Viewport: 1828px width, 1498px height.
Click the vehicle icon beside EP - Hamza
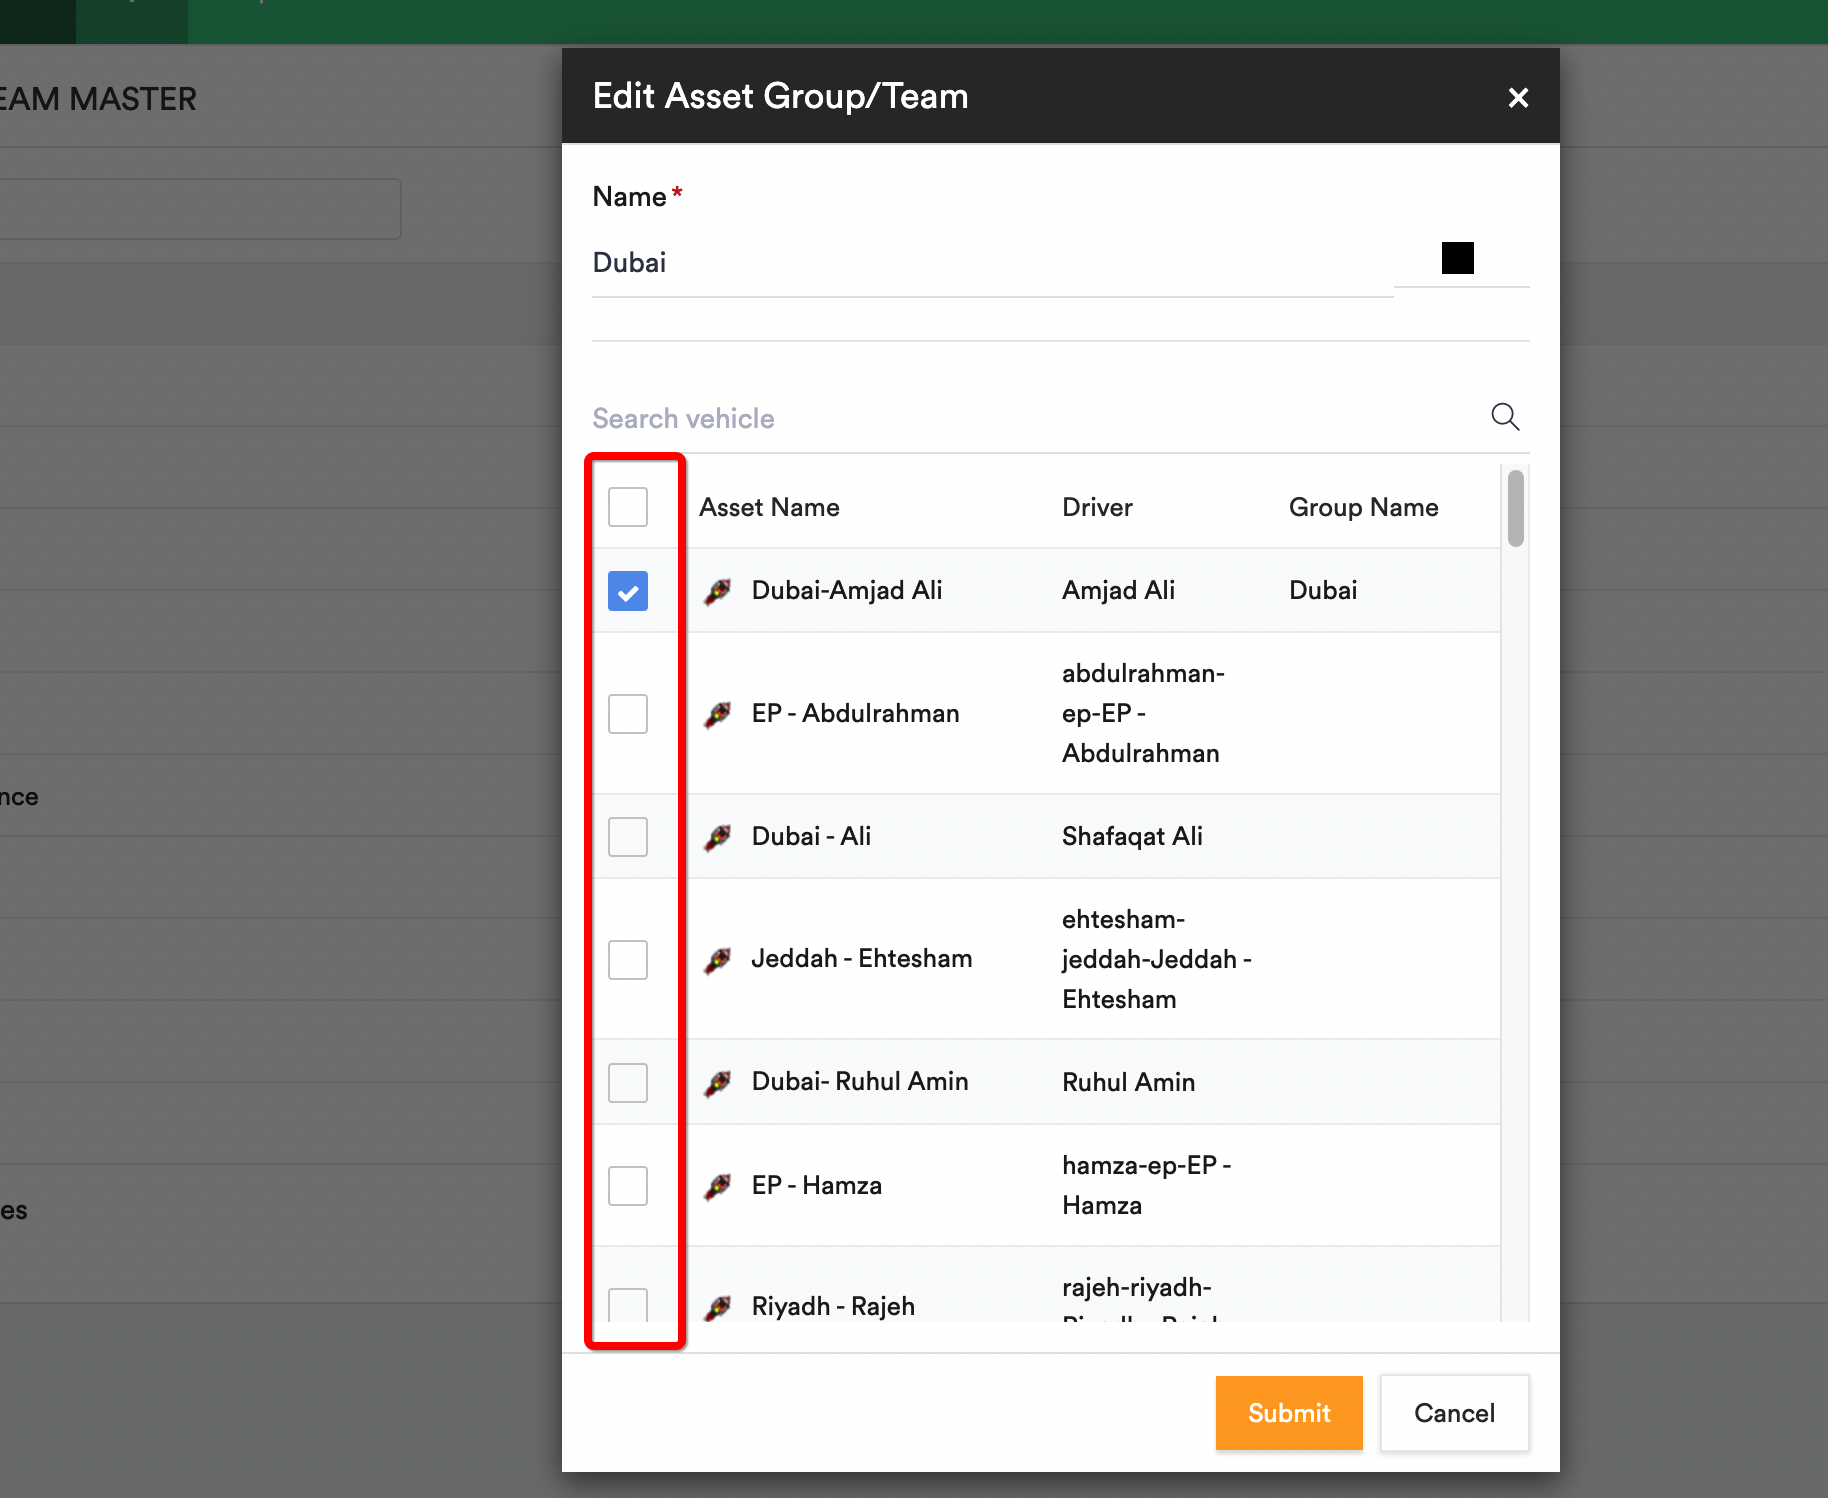(718, 1186)
